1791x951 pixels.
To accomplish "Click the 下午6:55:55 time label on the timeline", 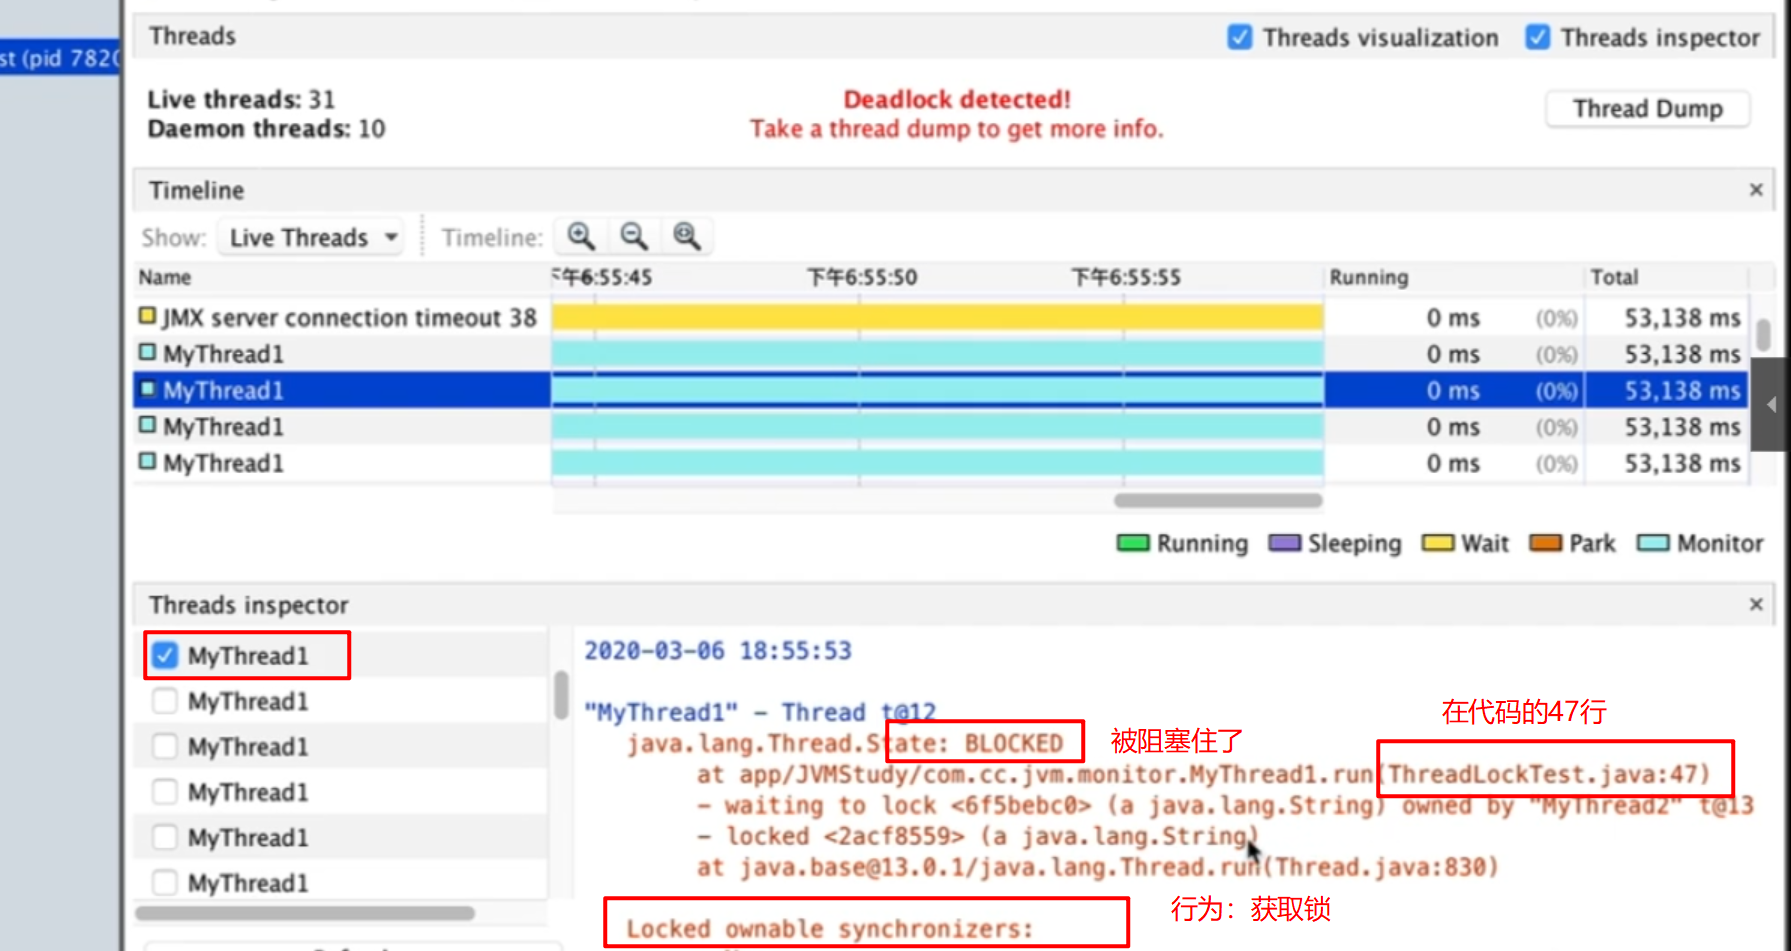I will click(x=1126, y=277).
